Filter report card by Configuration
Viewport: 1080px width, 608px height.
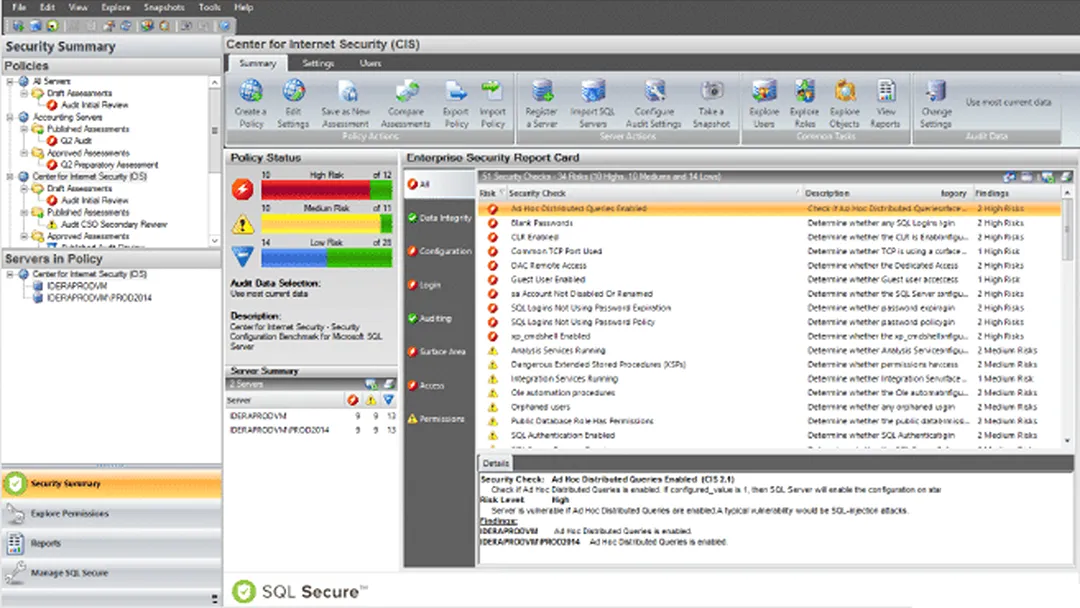[x=439, y=251]
